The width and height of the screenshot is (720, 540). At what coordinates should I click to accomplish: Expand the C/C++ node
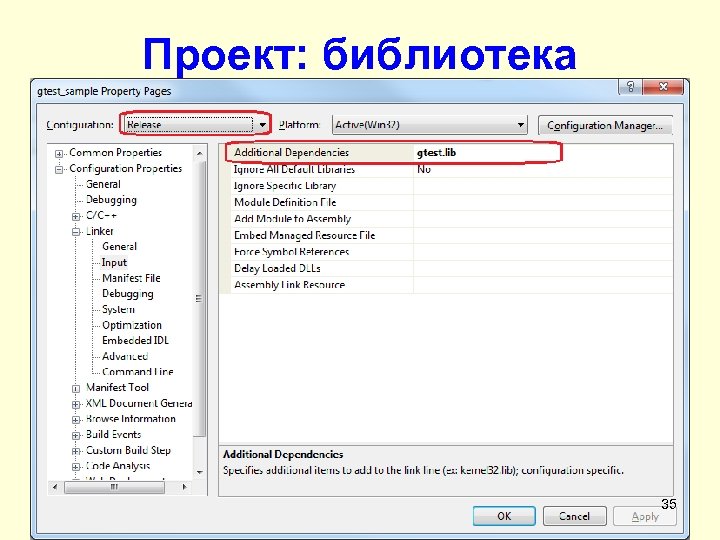(x=76, y=216)
